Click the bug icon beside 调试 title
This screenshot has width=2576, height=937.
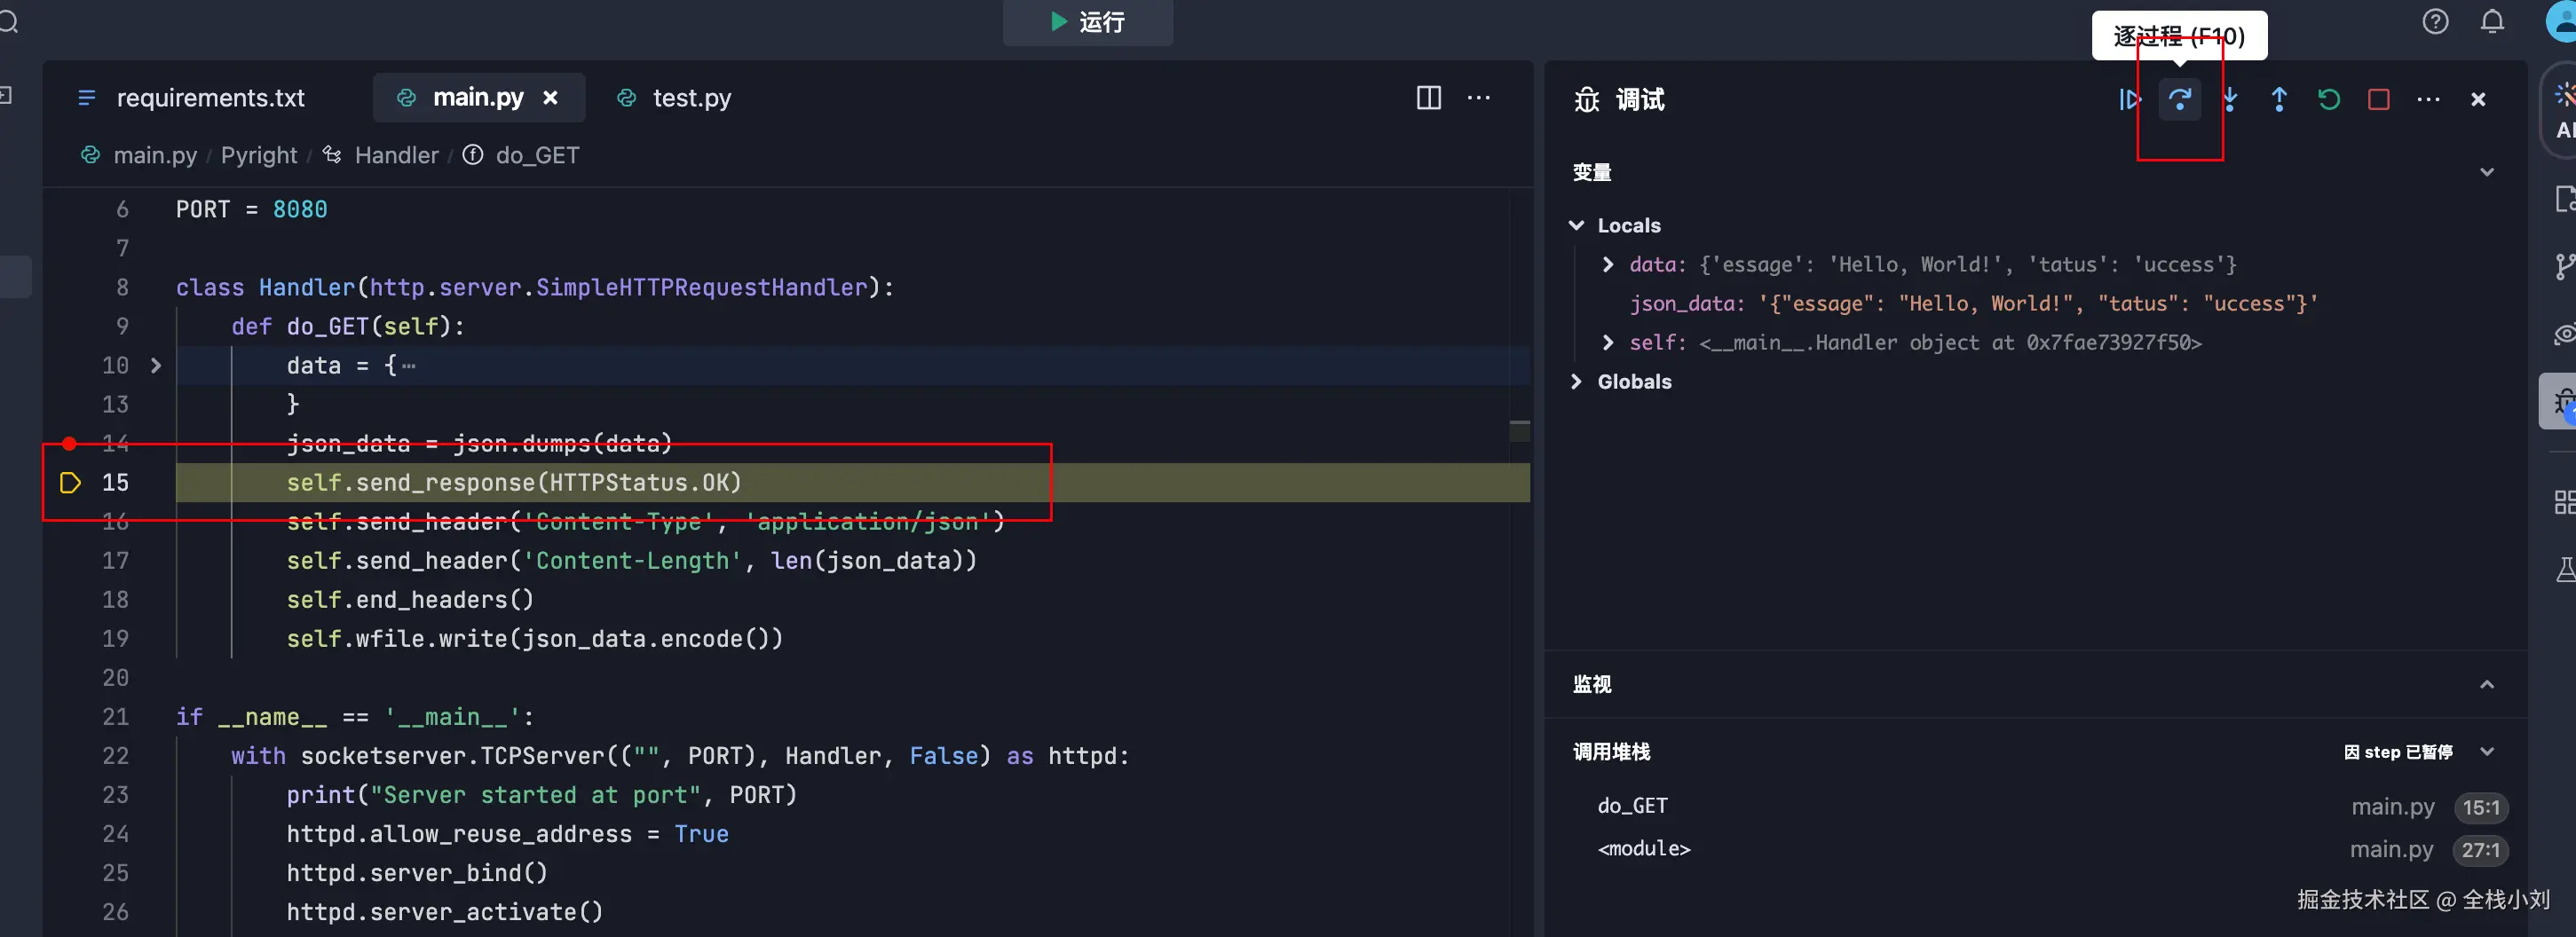1587,99
